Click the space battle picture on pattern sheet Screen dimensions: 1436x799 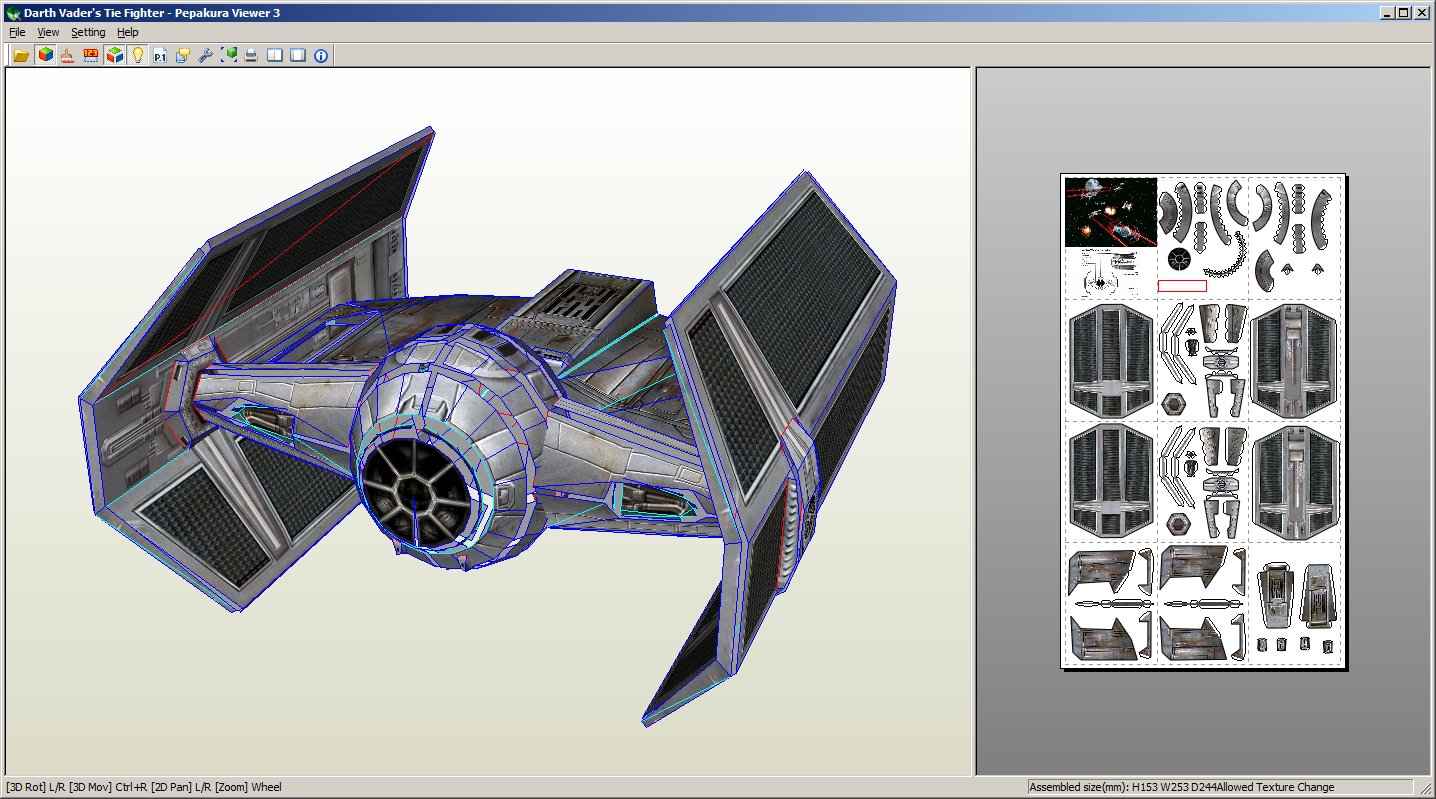[1110, 212]
